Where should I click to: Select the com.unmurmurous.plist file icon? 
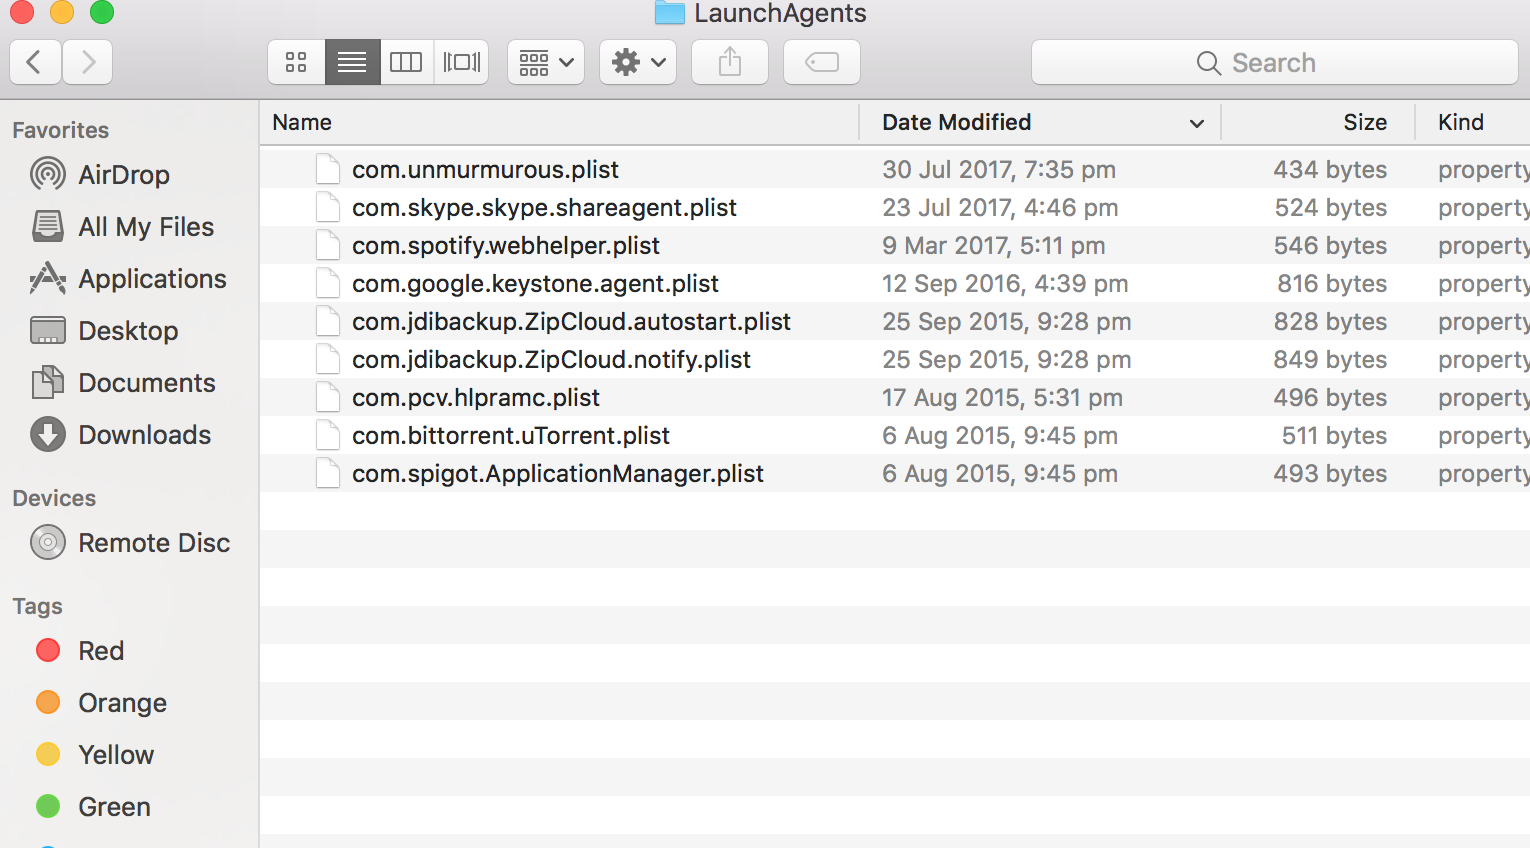coord(328,169)
